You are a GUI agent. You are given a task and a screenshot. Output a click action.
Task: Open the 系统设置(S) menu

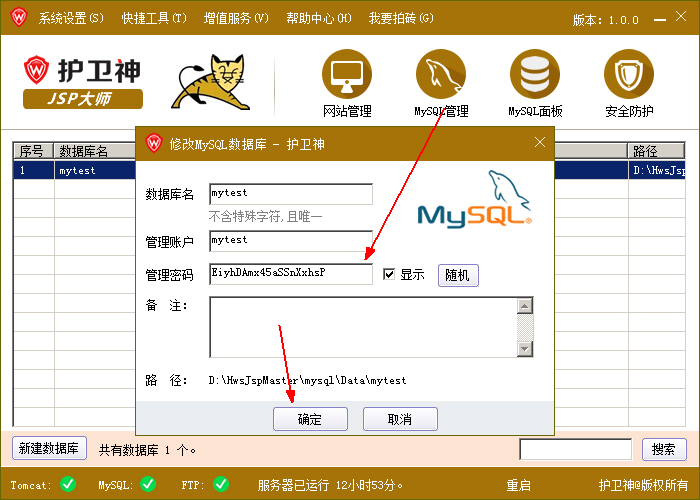coord(71,18)
